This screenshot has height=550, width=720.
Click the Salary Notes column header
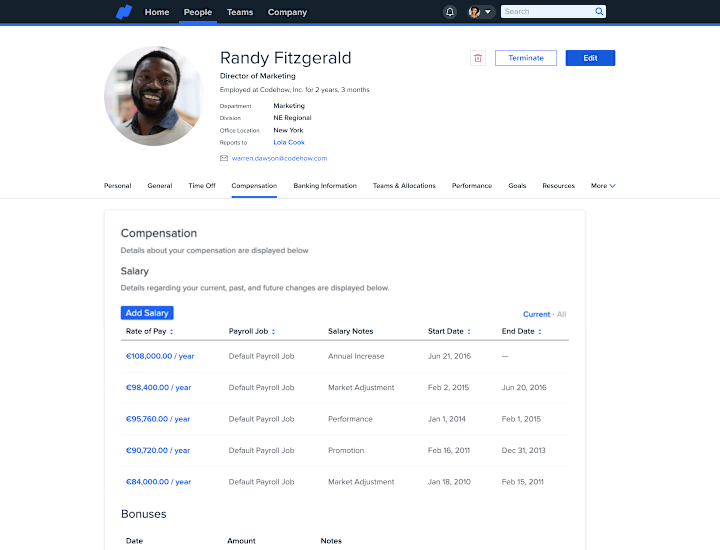coord(350,331)
